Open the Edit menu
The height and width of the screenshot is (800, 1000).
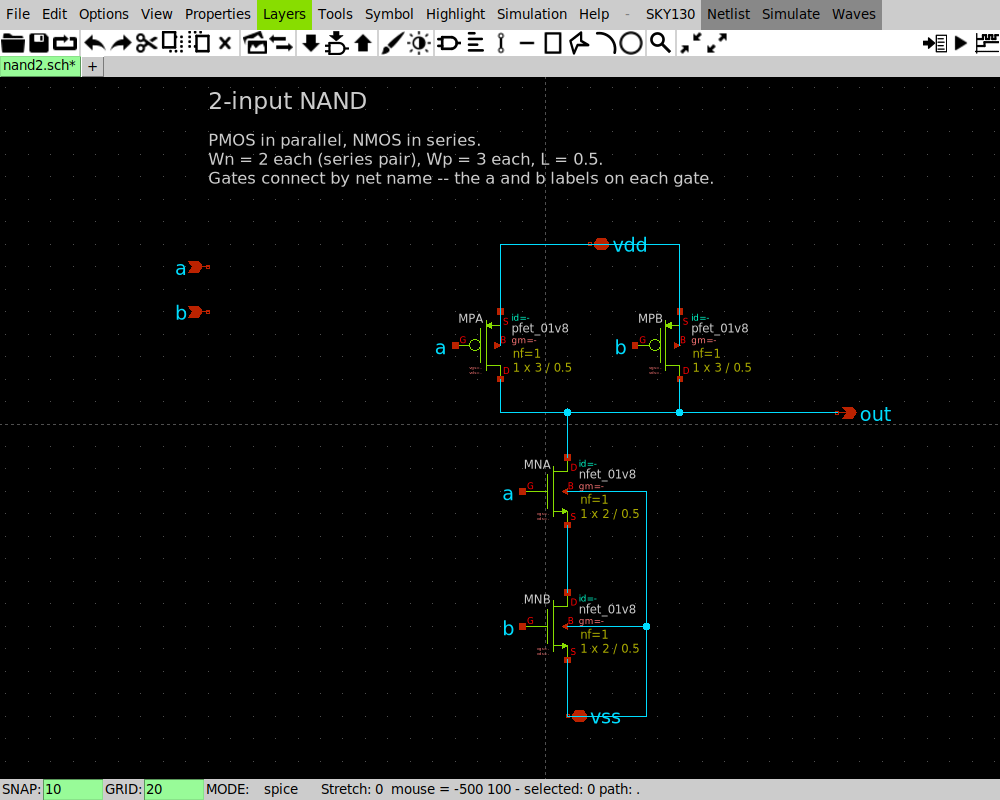pyautogui.click(x=54, y=14)
